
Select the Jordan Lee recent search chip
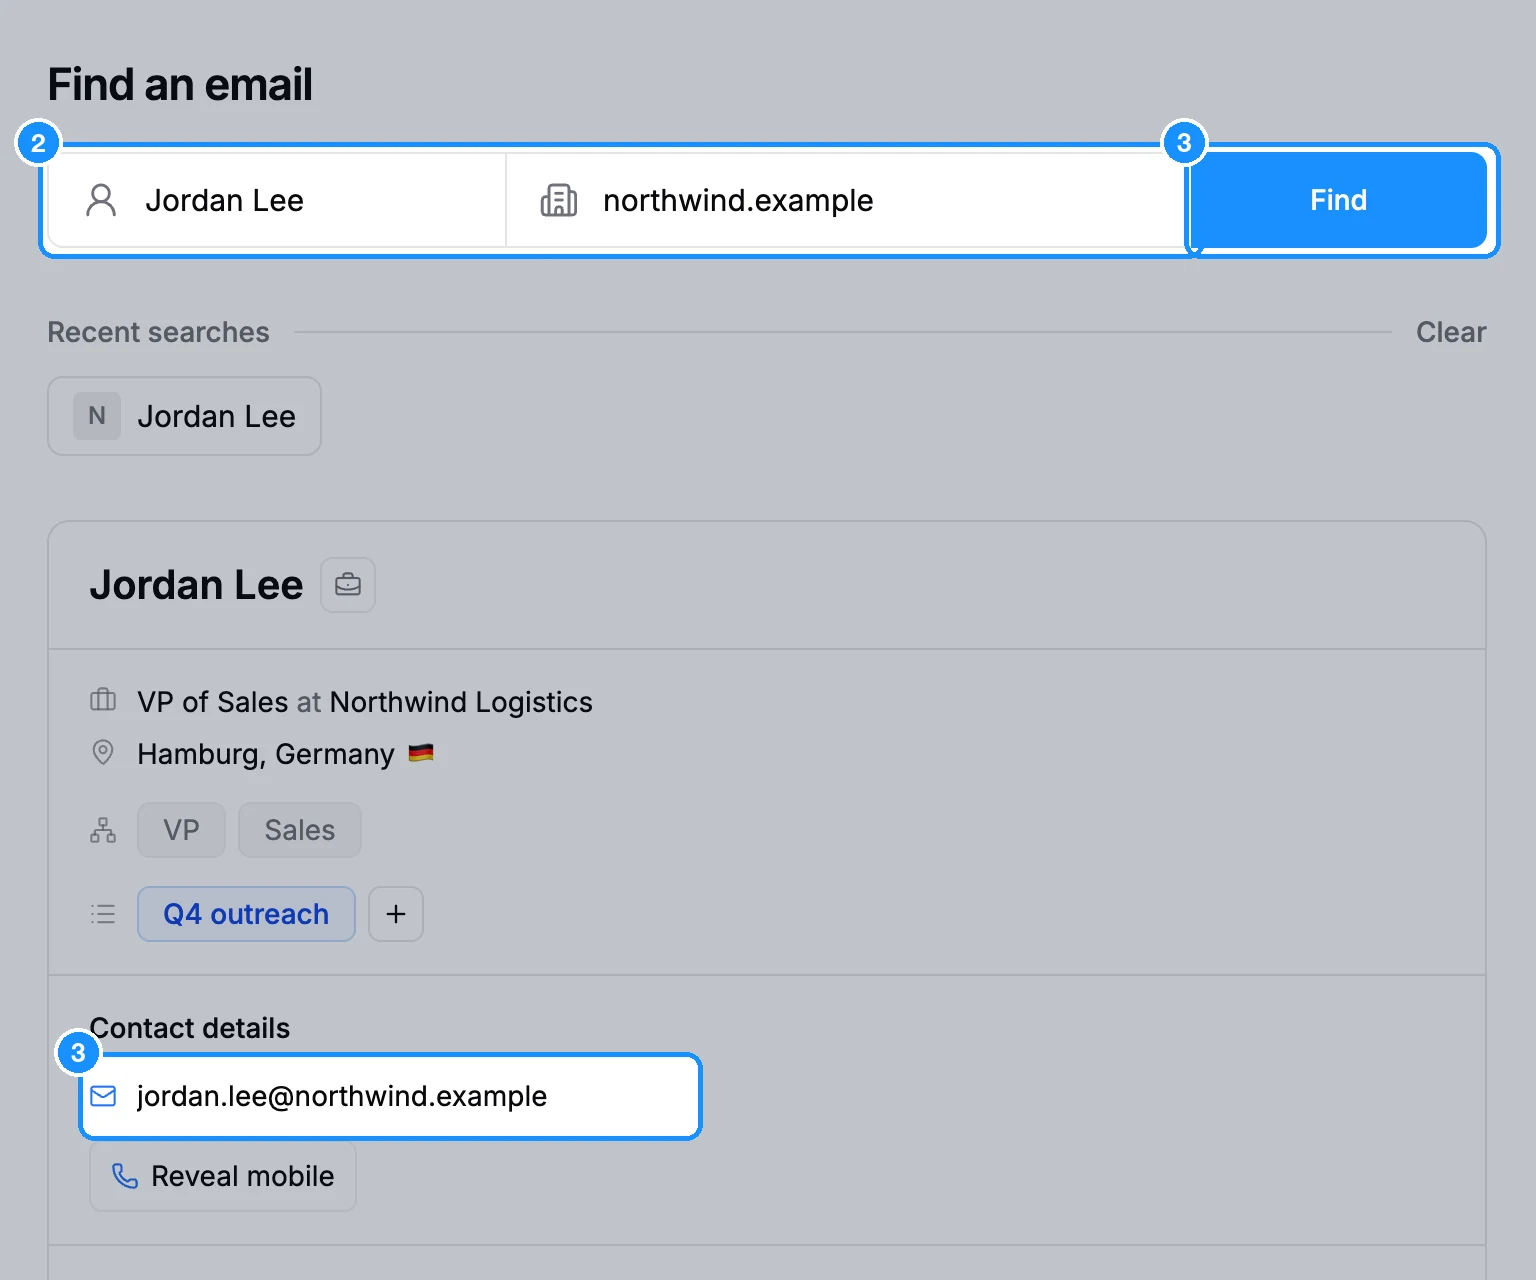[x=185, y=416]
